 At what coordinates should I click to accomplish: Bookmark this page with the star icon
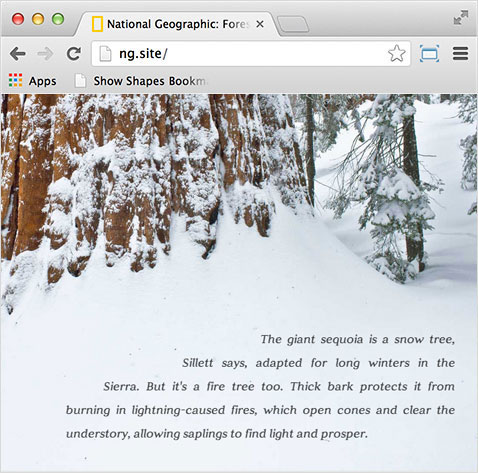397,53
